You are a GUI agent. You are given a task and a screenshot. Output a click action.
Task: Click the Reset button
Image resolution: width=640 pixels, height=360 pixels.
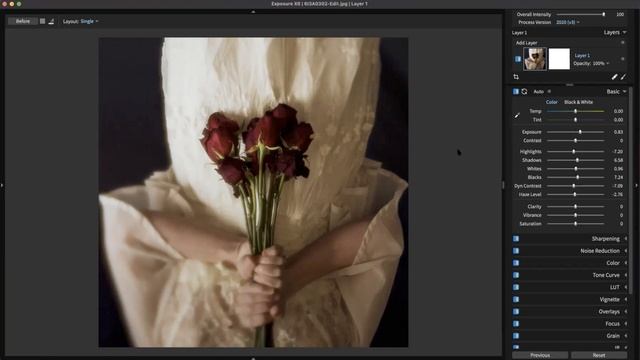coord(599,356)
